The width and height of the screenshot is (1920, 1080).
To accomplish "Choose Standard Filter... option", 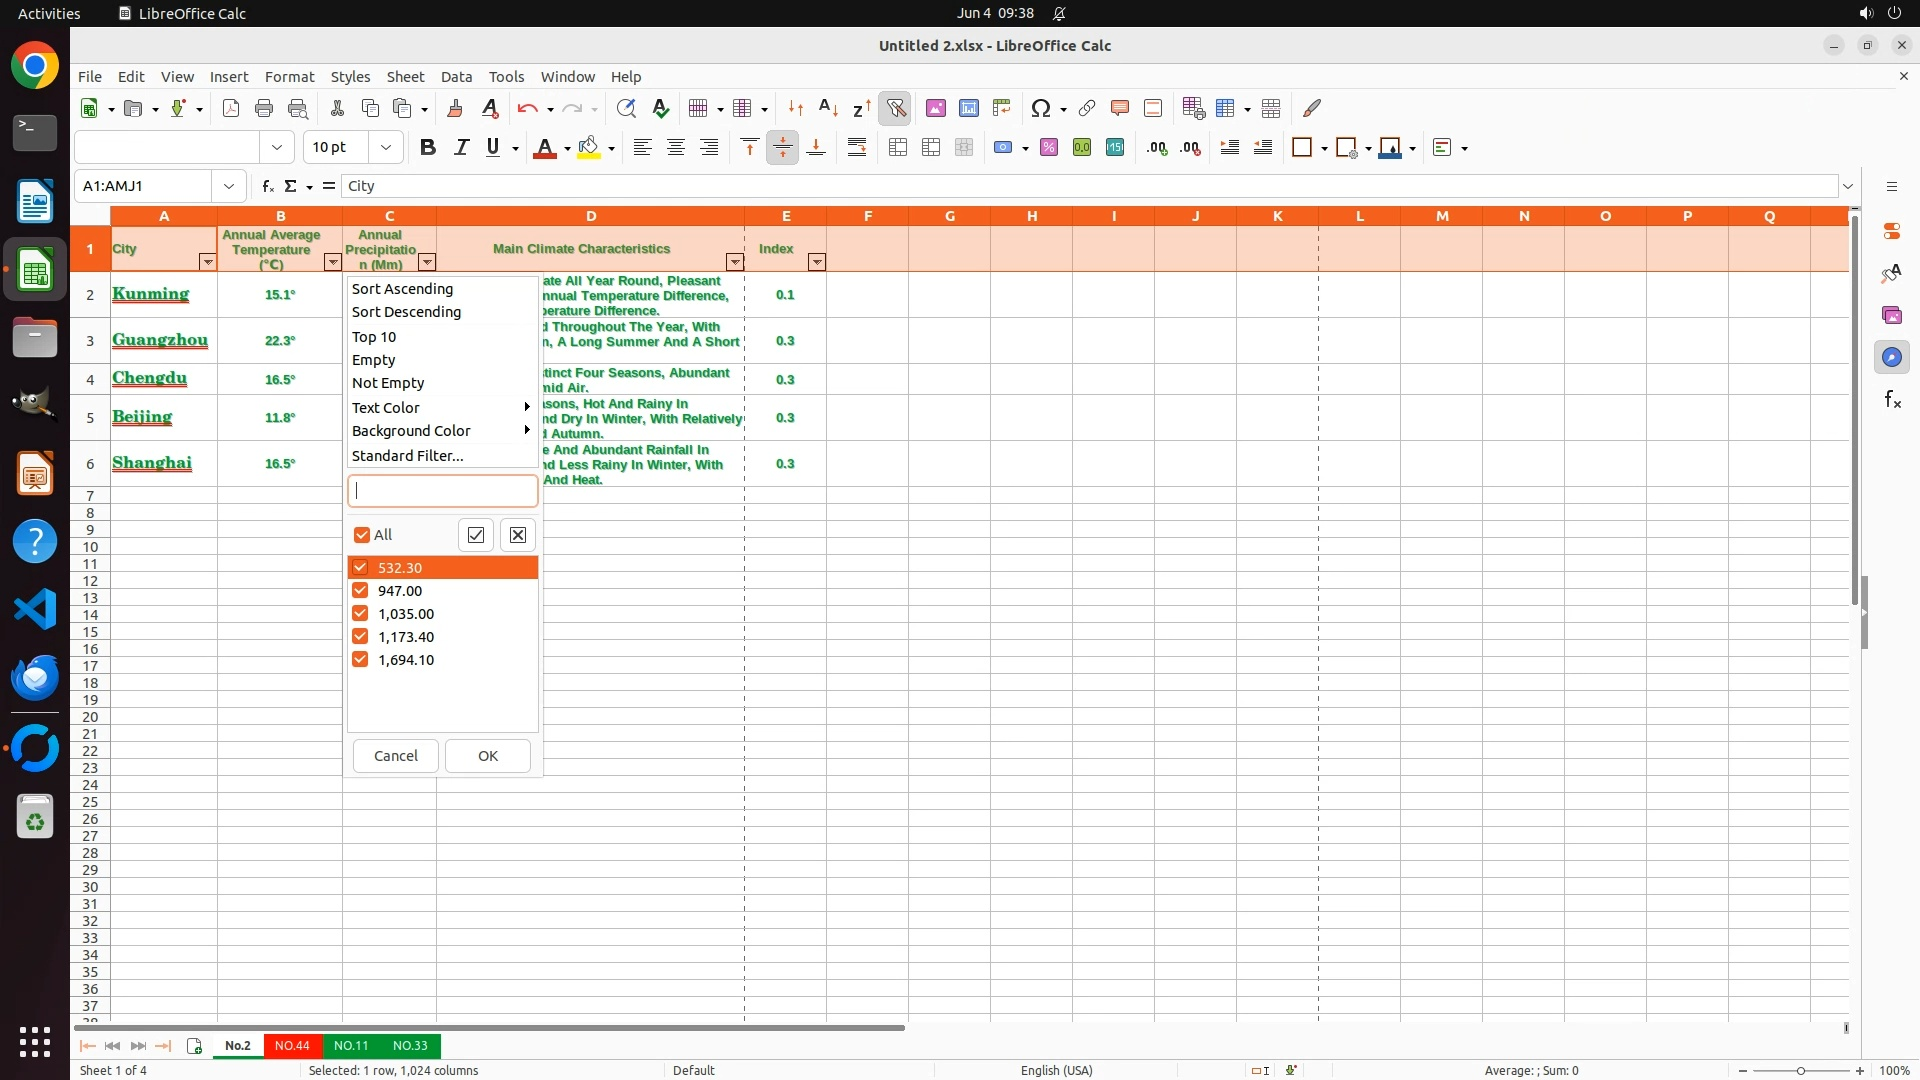I will tap(408, 455).
